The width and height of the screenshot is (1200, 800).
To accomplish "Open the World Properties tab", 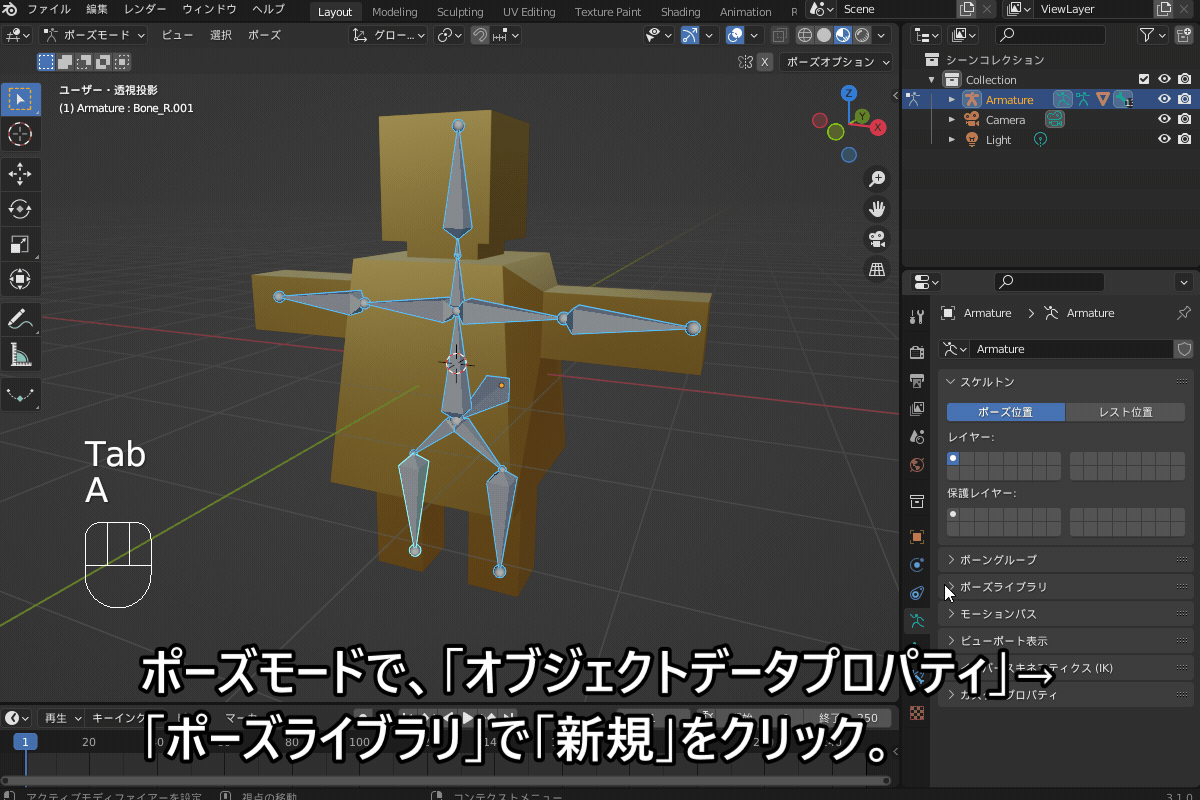I will pos(916,464).
